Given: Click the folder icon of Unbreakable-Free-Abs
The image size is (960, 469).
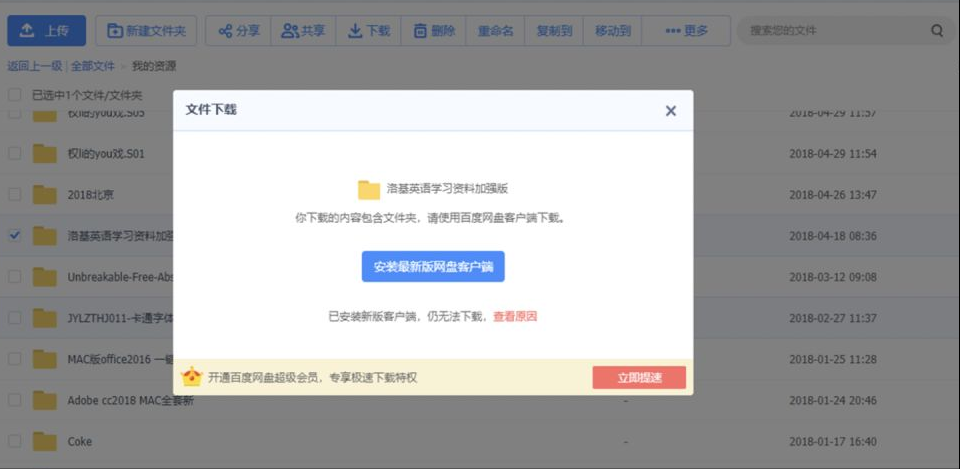Looking at the screenshot, I should click(x=45, y=277).
